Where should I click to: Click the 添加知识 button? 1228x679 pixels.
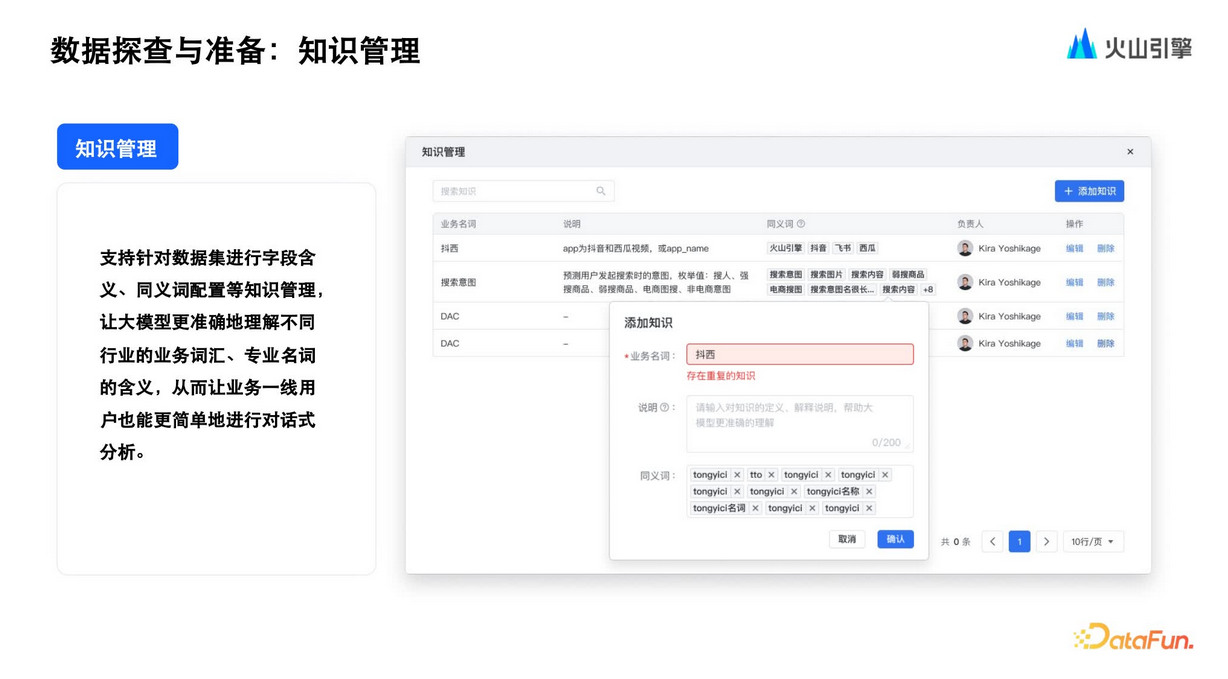coord(1089,191)
